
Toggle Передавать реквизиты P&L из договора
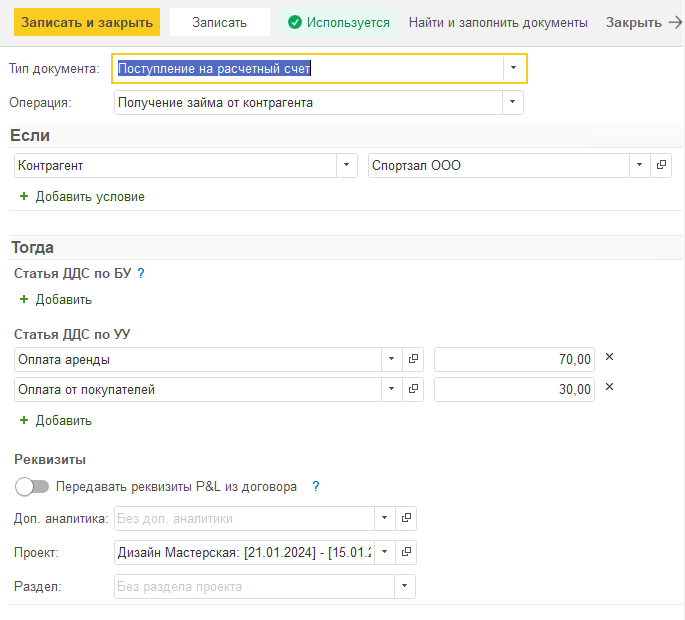tap(31, 486)
